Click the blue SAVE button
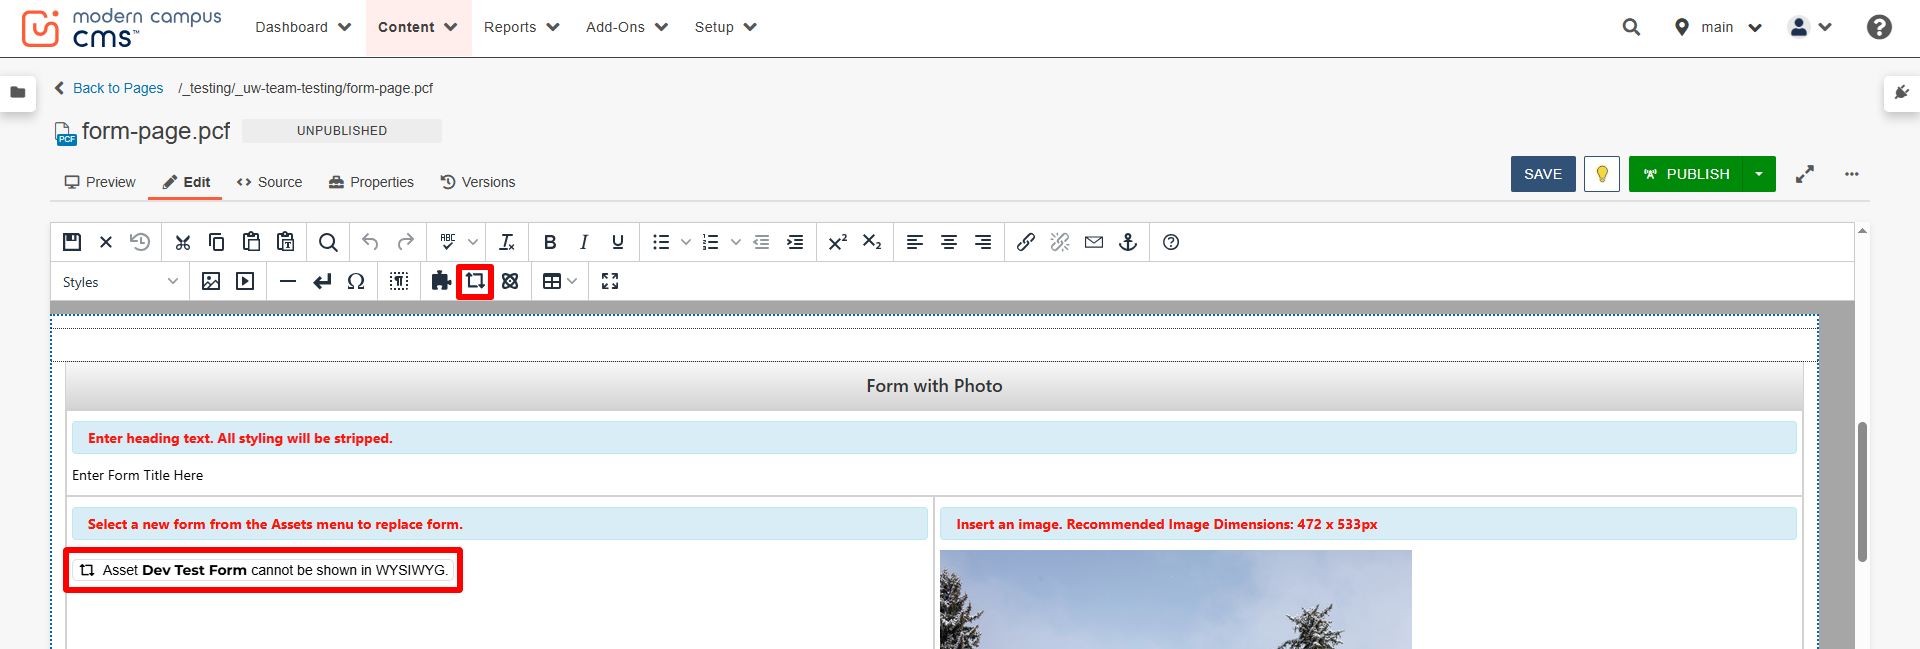Viewport: 1920px width, 649px height. point(1543,174)
